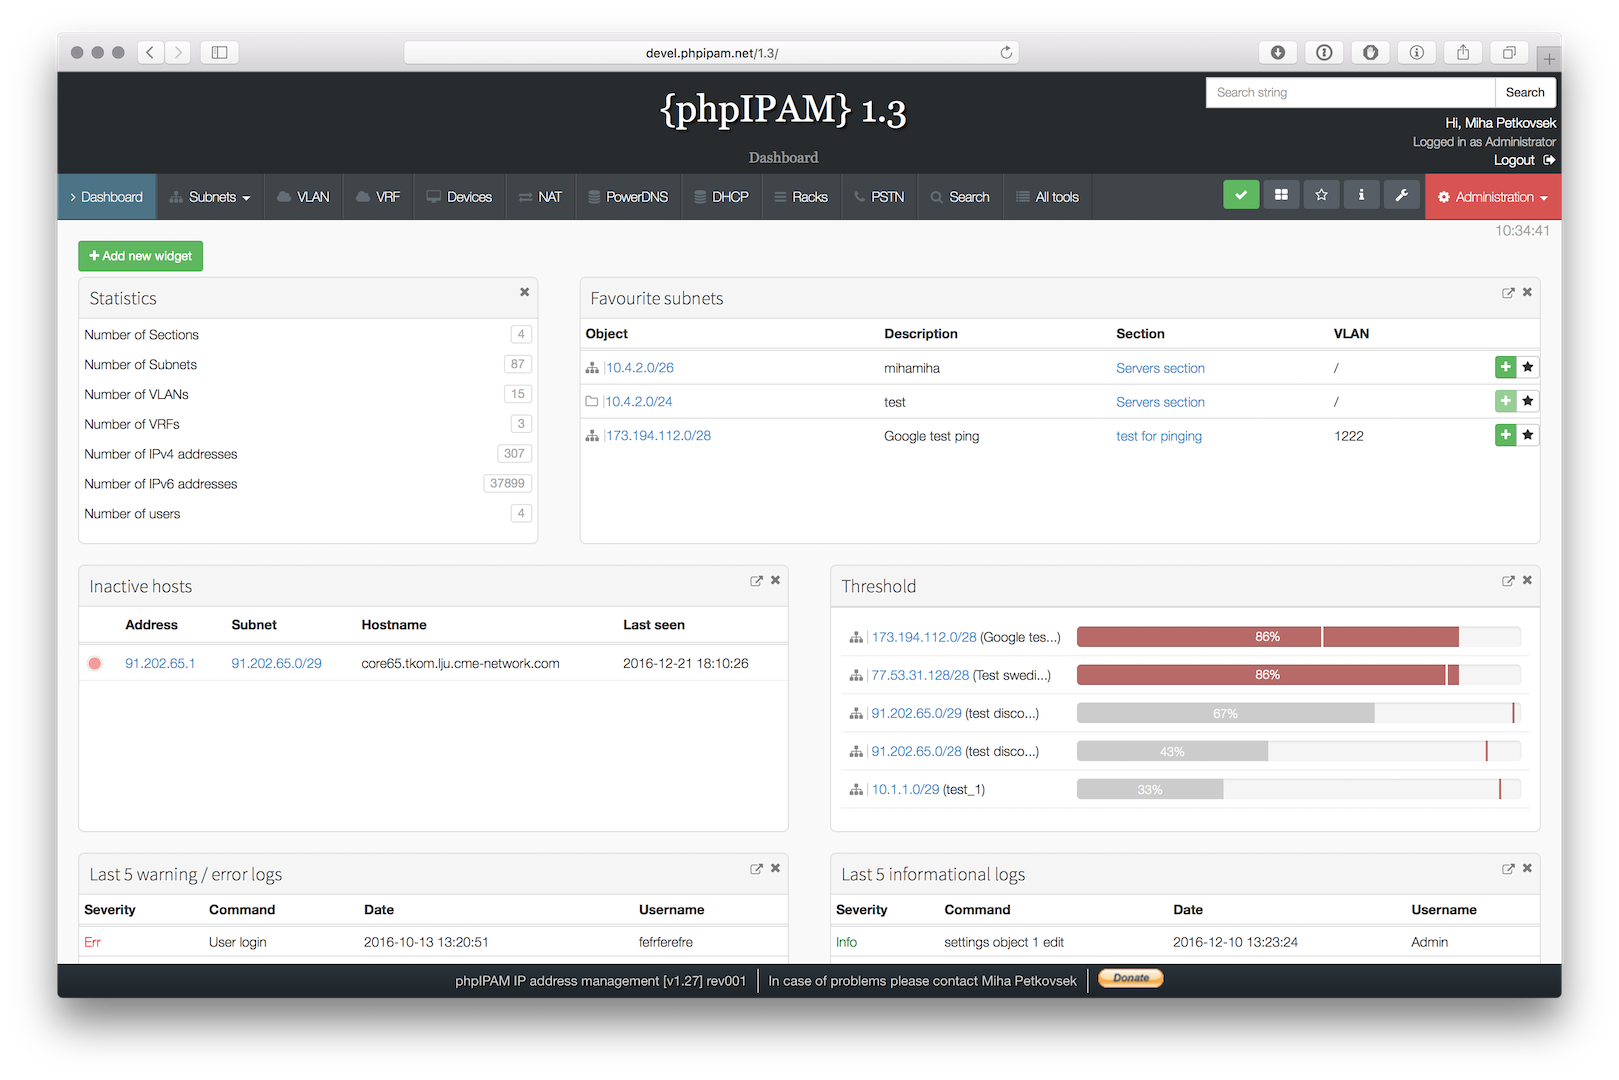Click the star favorites icon in the toolbar
The image size is (1619, 1080).
click(x=1321, y=194)
